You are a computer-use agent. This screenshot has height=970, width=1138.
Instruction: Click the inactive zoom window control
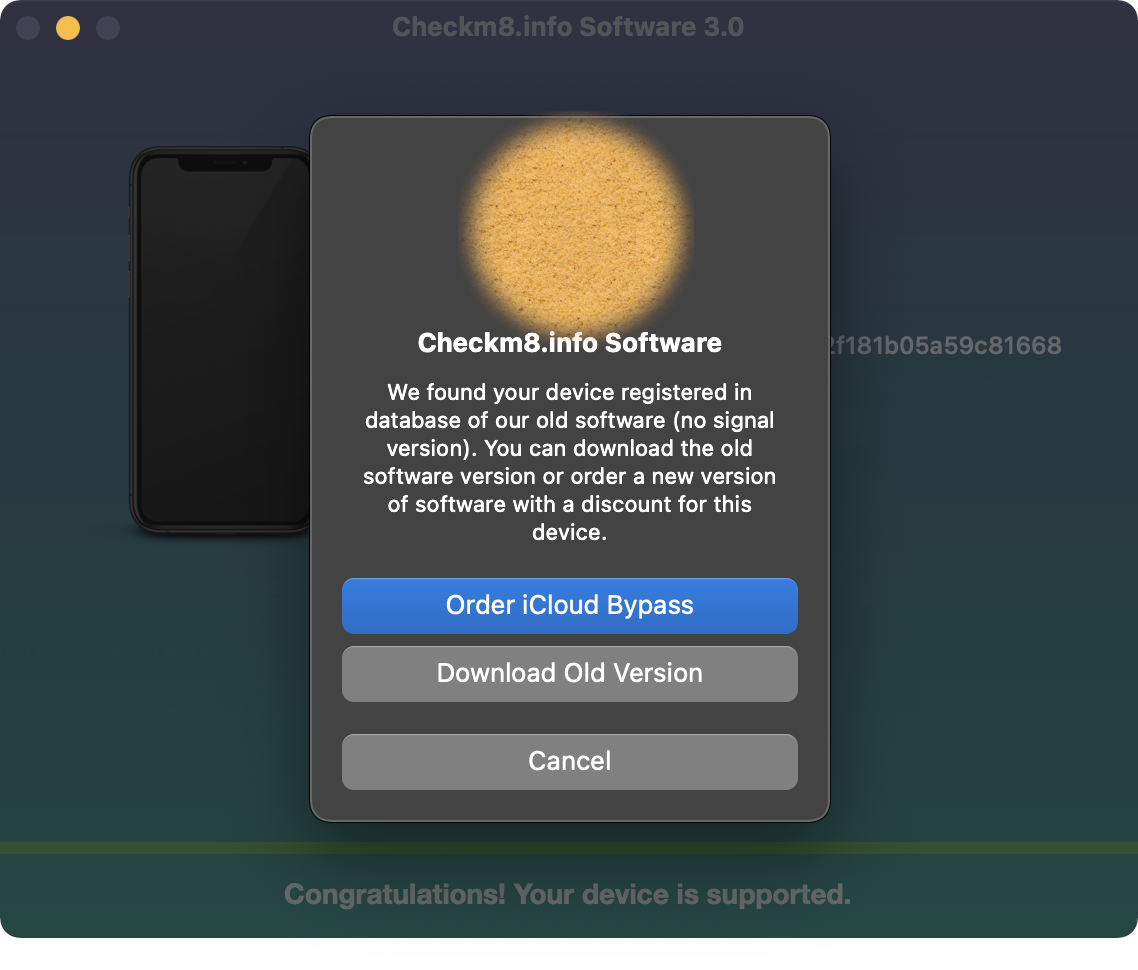click(x=107, y=27)
